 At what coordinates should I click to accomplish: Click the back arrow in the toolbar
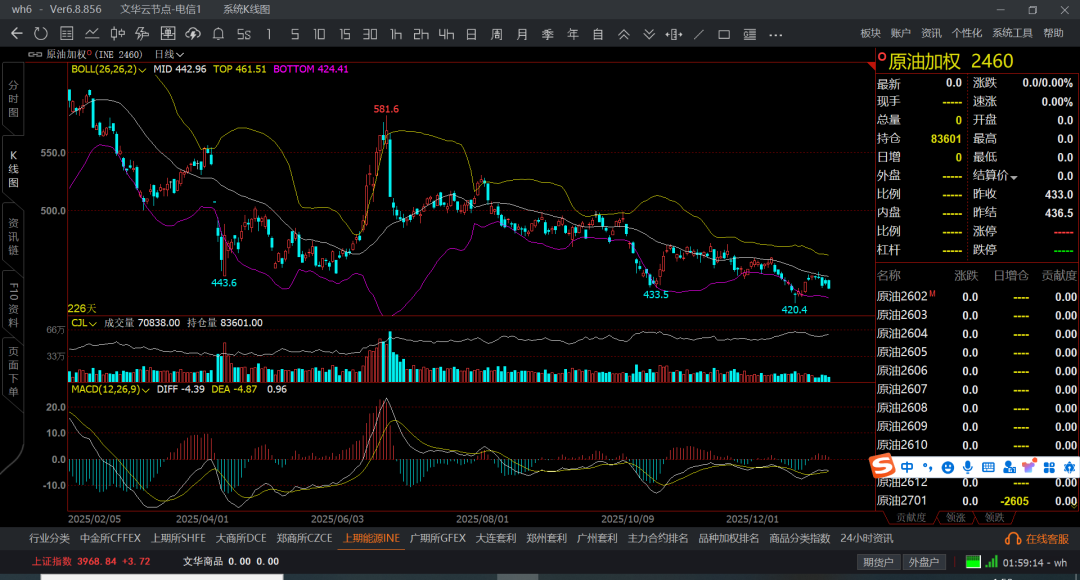coord(16,34)
